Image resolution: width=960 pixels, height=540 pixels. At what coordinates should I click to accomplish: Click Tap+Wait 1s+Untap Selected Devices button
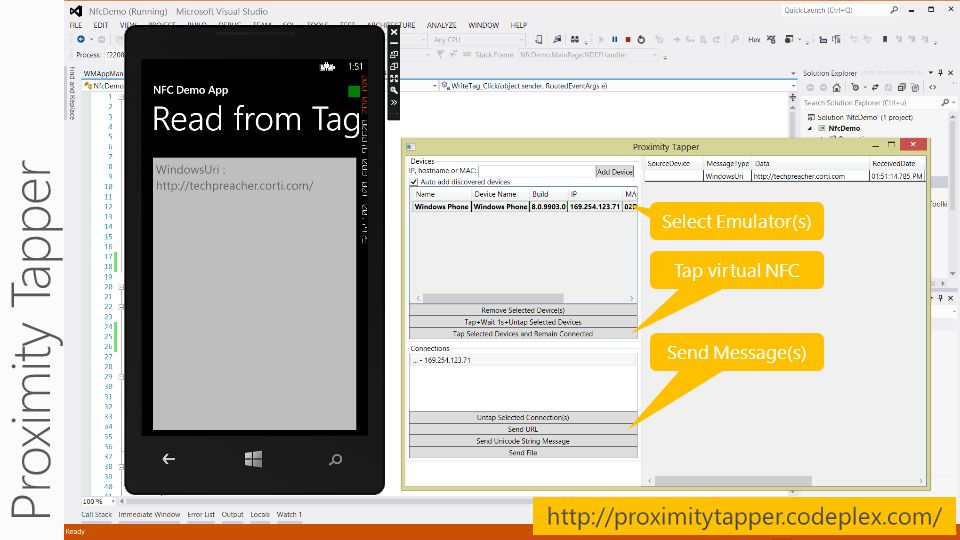coord(523,321)
